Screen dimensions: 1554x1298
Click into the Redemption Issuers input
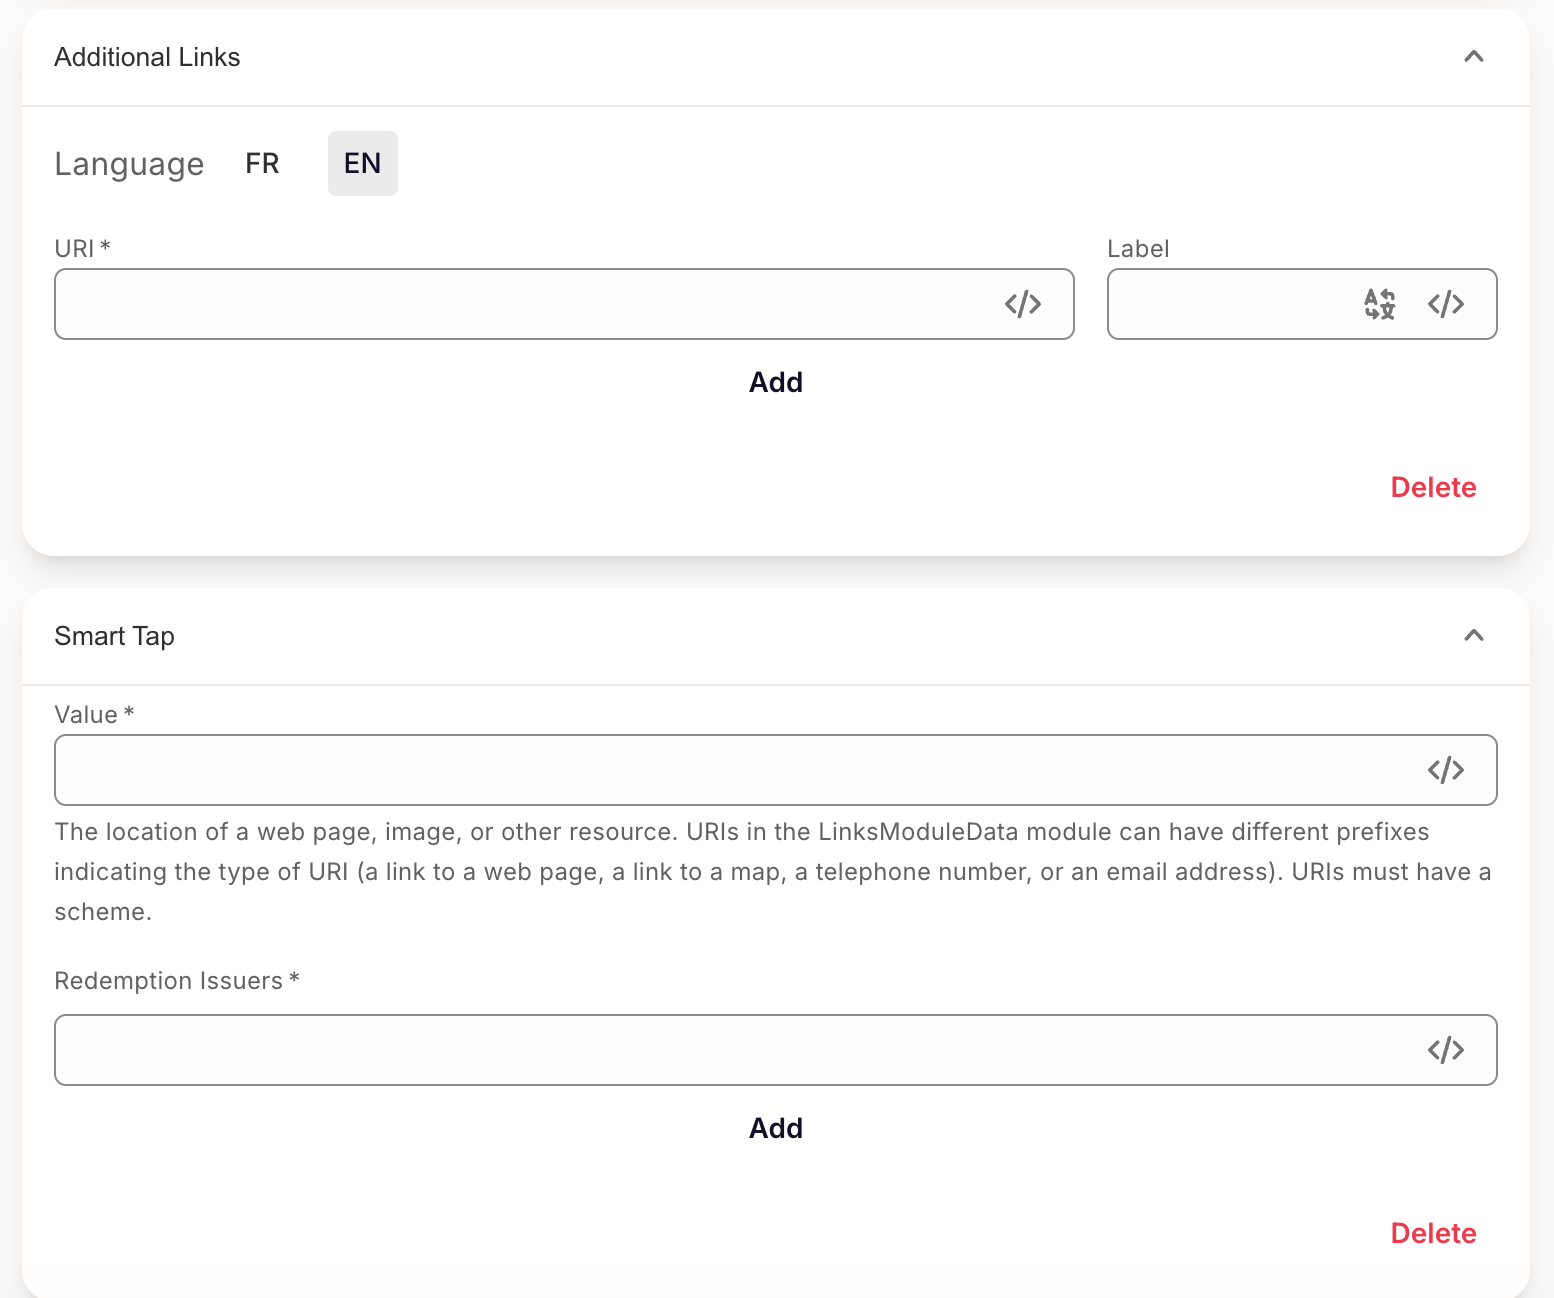tap(730, 1050)
